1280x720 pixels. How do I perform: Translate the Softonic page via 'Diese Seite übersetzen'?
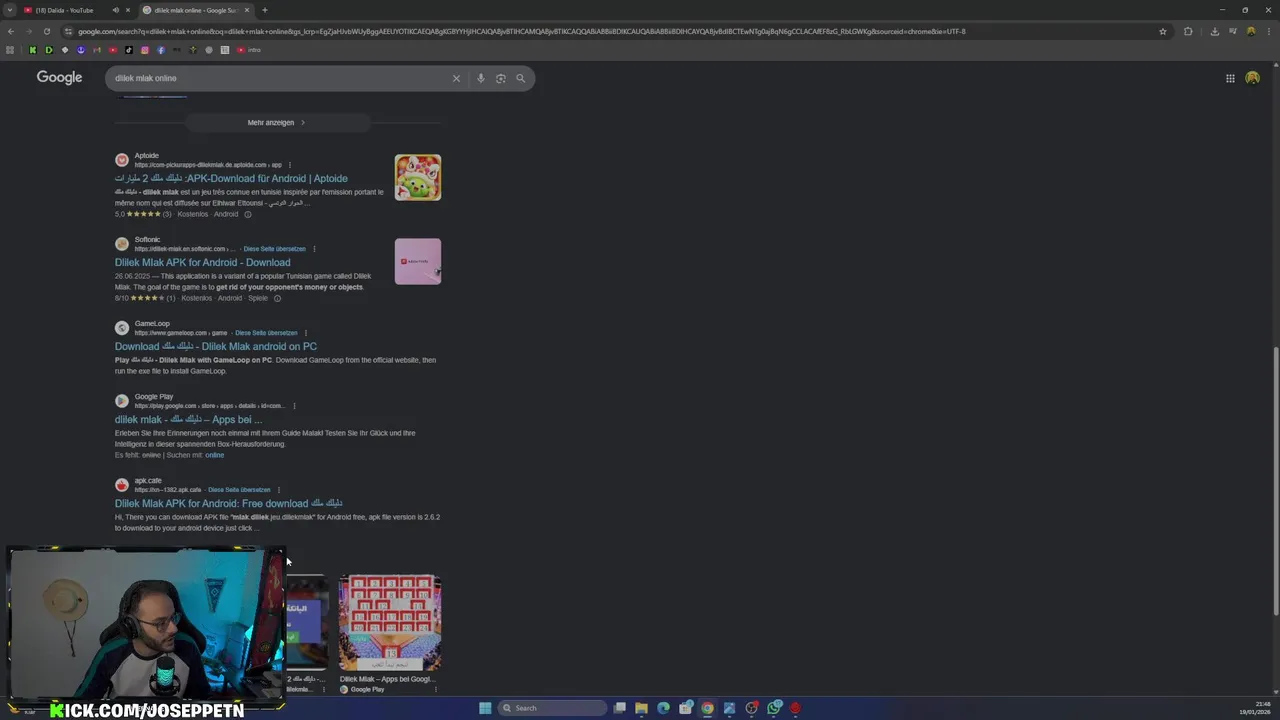tap(275, 249)
